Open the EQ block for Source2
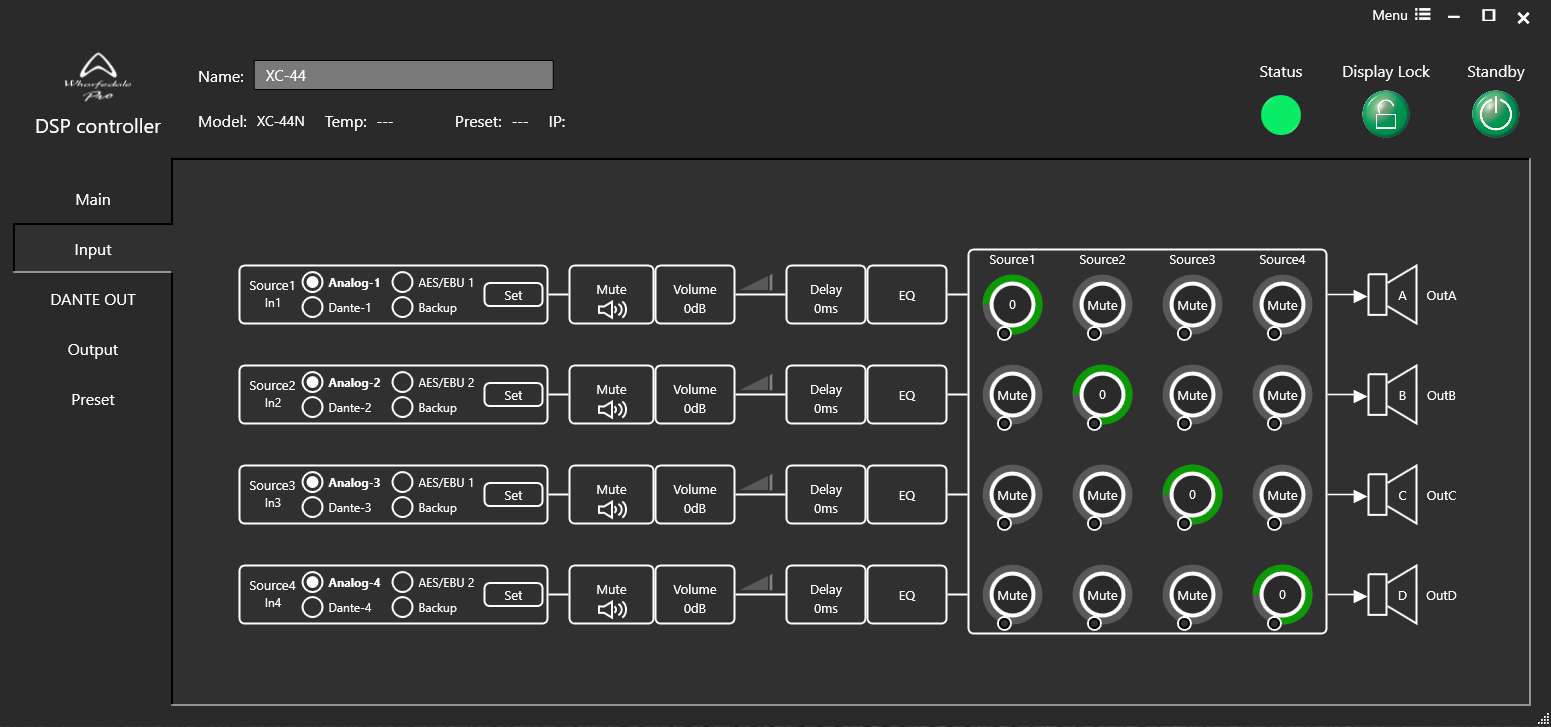 (906, 395)
